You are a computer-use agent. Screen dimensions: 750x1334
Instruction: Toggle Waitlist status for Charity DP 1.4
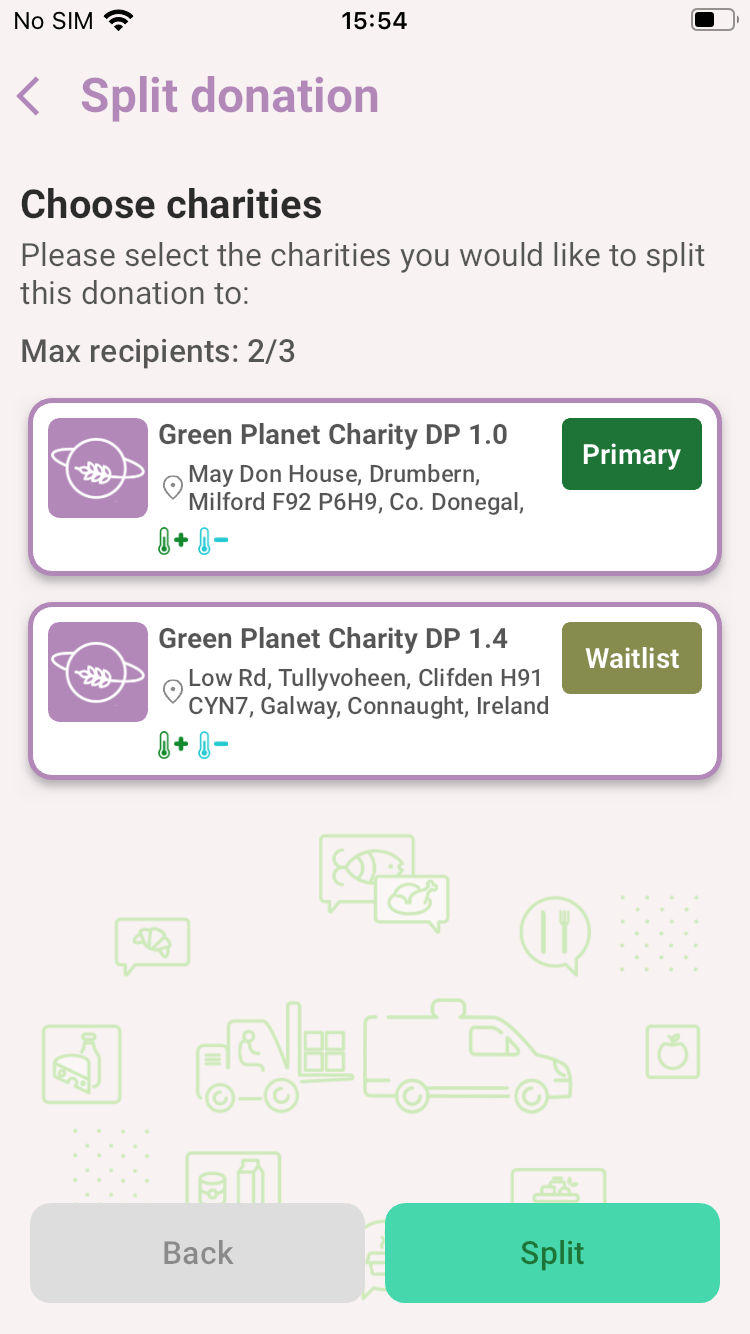click(631, 658)
